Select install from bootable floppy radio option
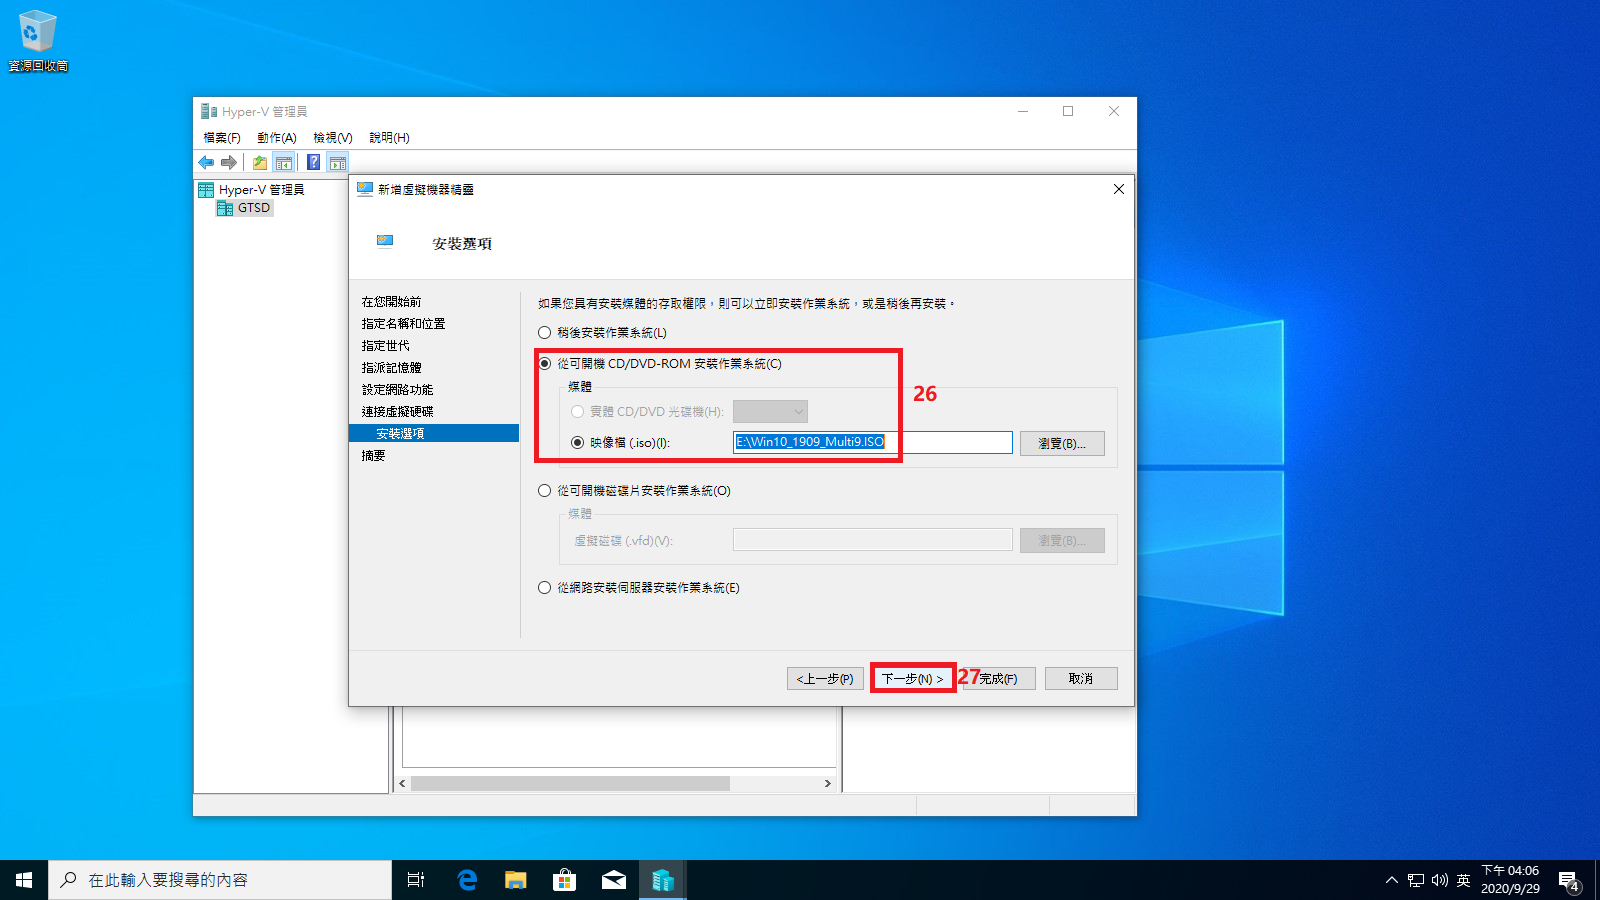Viewport: 1600px width, 900px height. (545, 491)
